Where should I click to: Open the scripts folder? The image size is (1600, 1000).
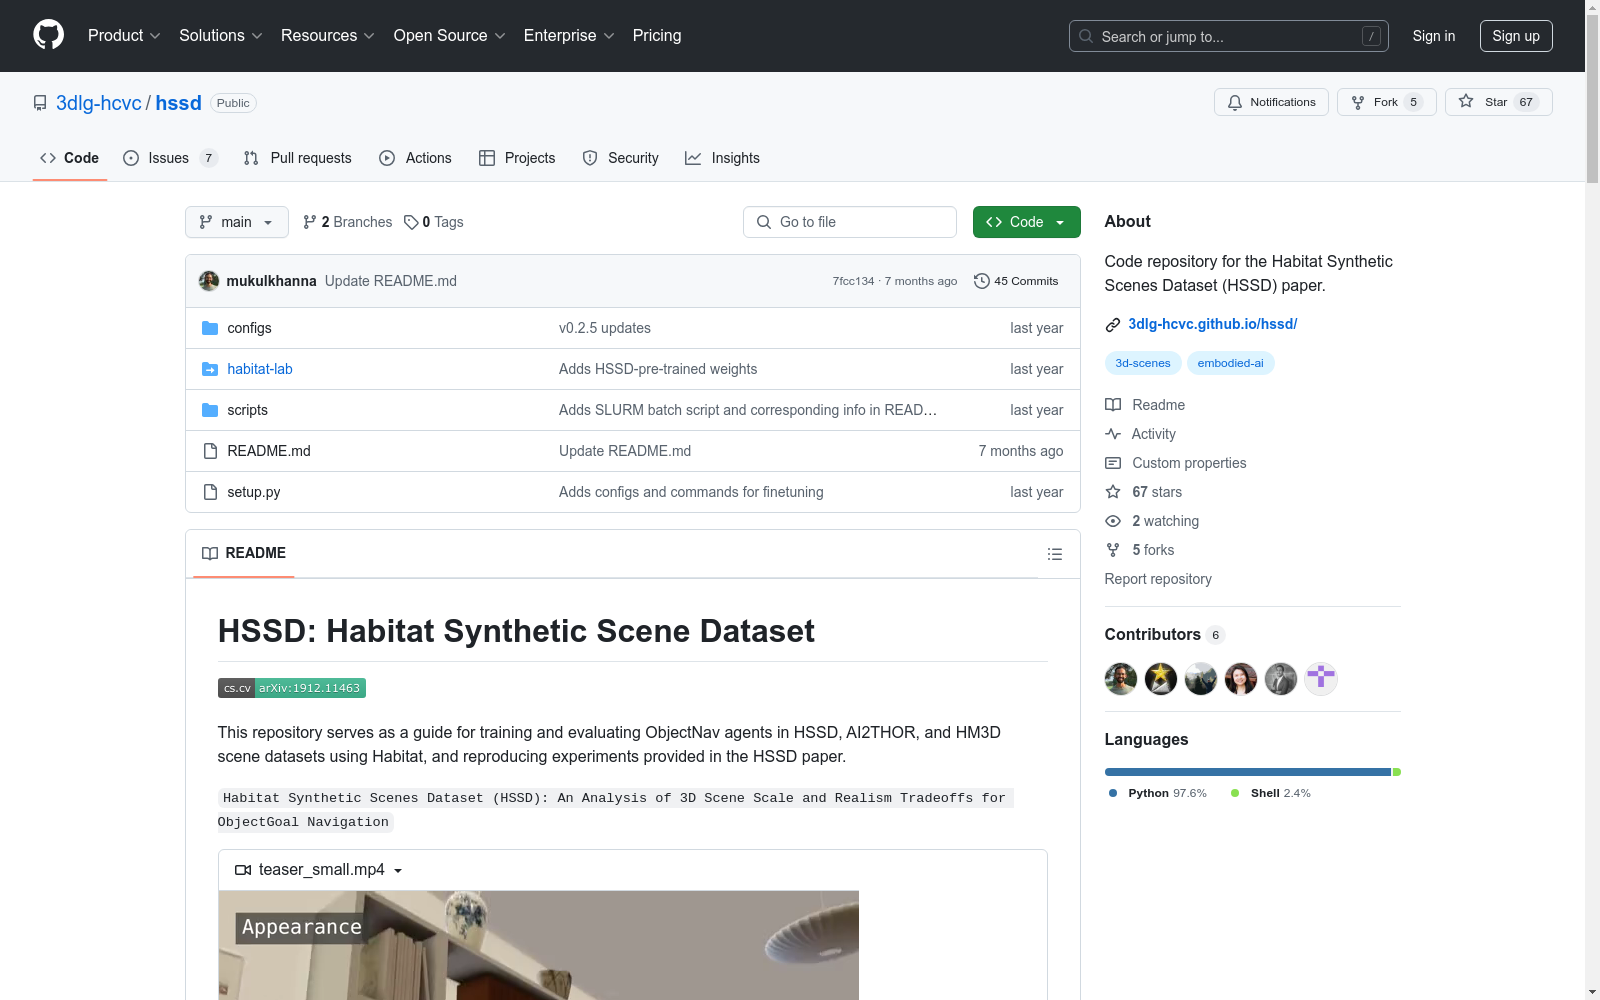(x=247, y=410)
